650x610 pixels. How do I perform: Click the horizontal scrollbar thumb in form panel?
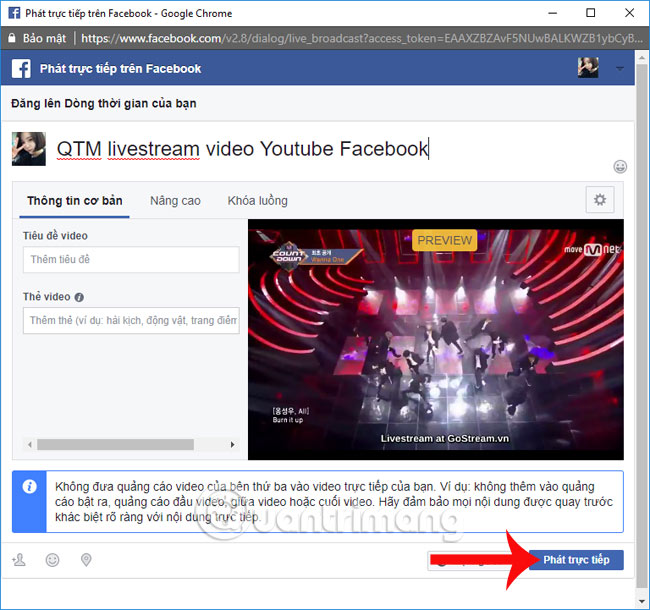[115, 445]
